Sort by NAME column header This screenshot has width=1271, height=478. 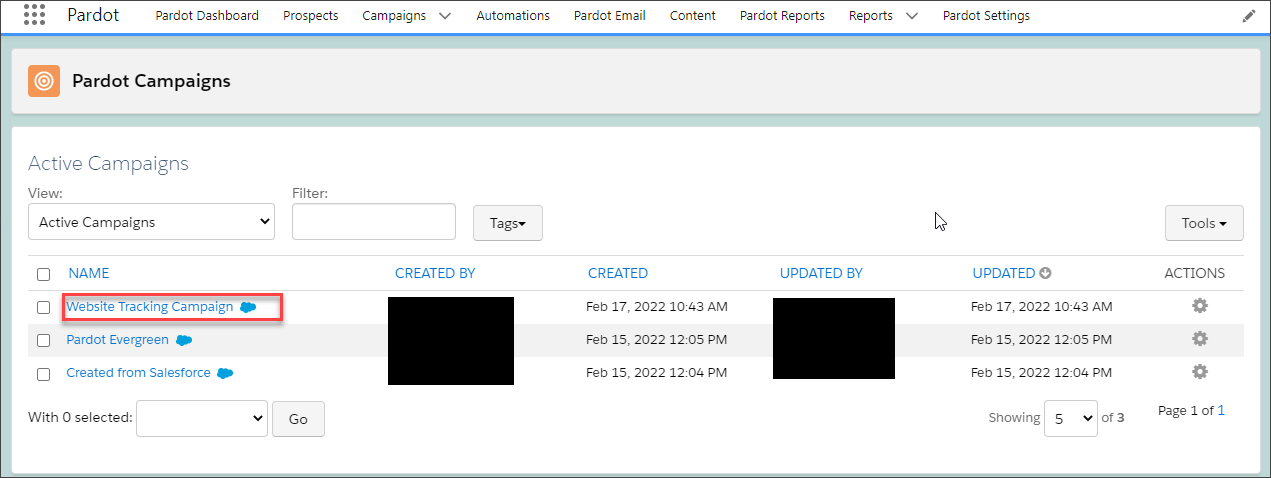(x=89, y=273)
